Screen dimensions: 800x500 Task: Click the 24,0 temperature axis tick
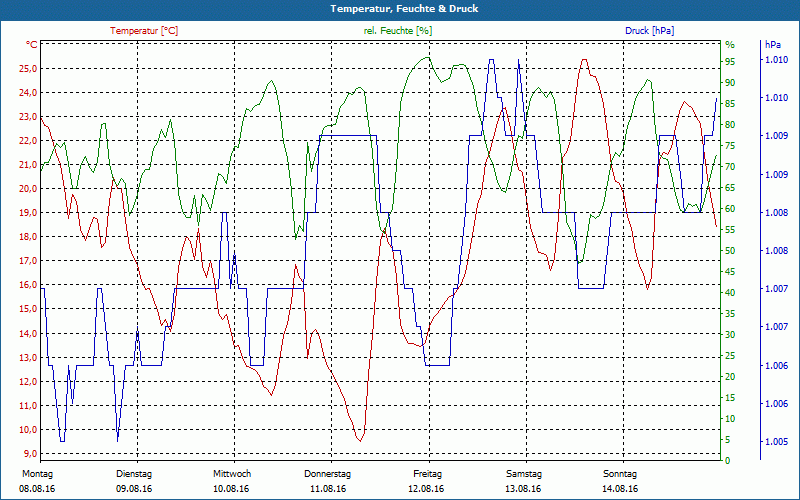pyautogui.click(x=28, y=93)
